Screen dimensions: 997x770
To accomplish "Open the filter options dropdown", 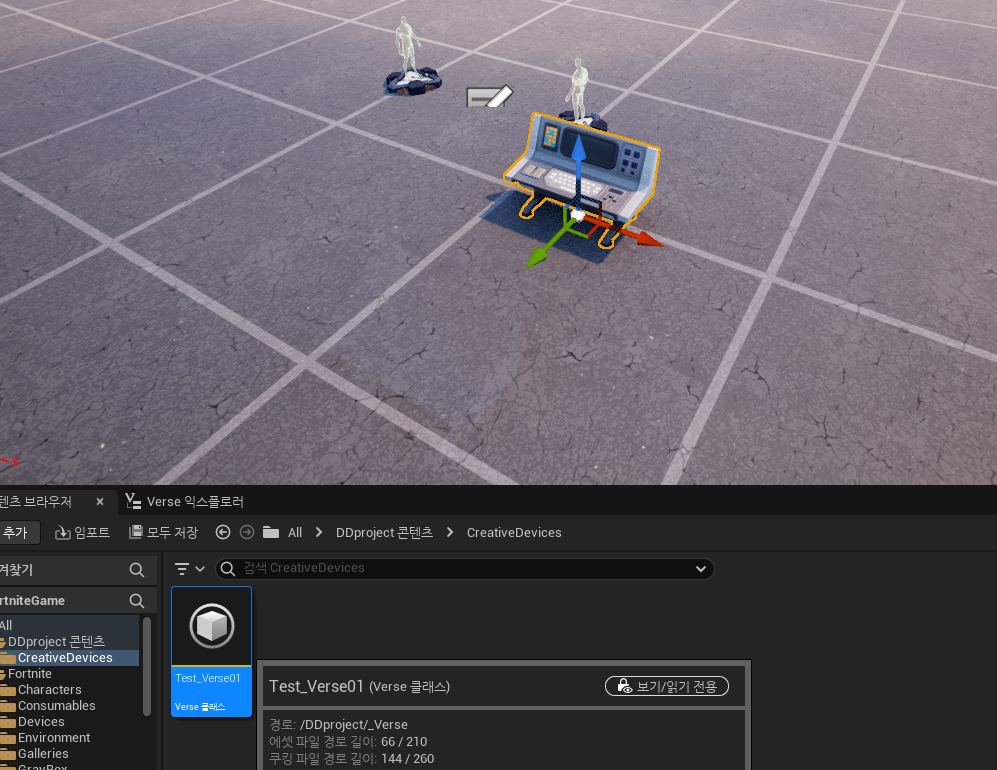I will tap(189, 568).
